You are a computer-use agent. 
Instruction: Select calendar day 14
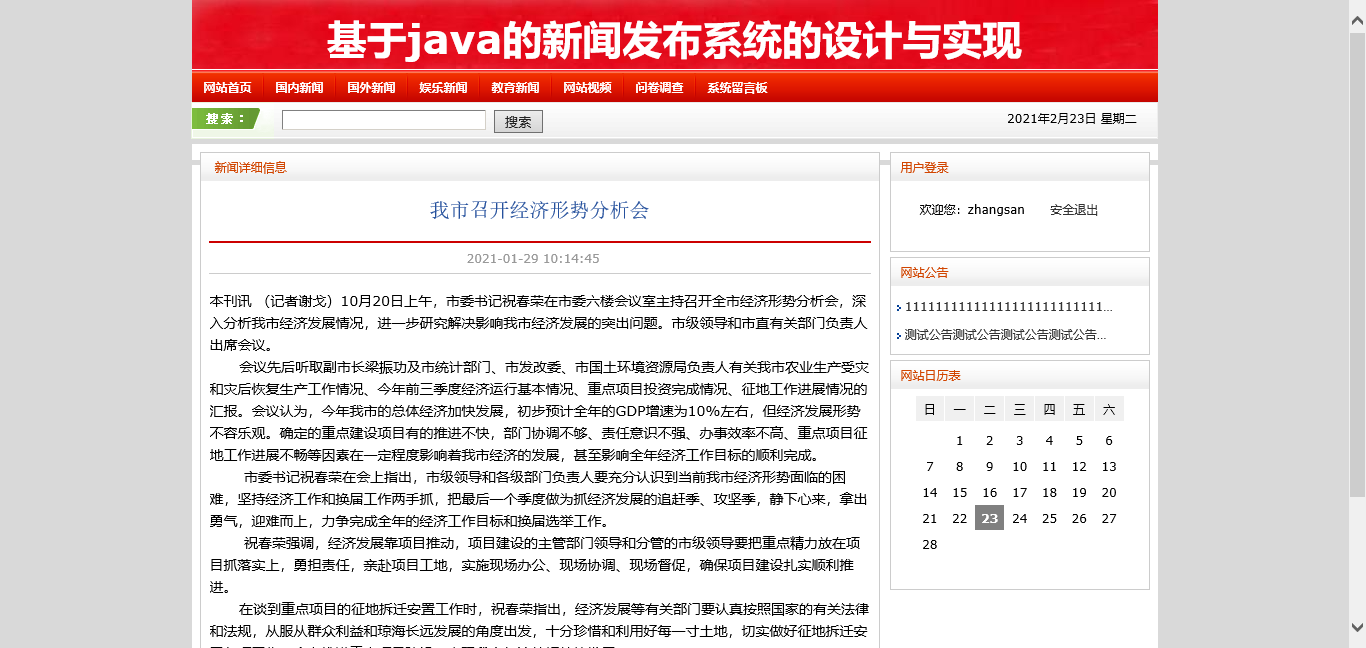point(930,493)
